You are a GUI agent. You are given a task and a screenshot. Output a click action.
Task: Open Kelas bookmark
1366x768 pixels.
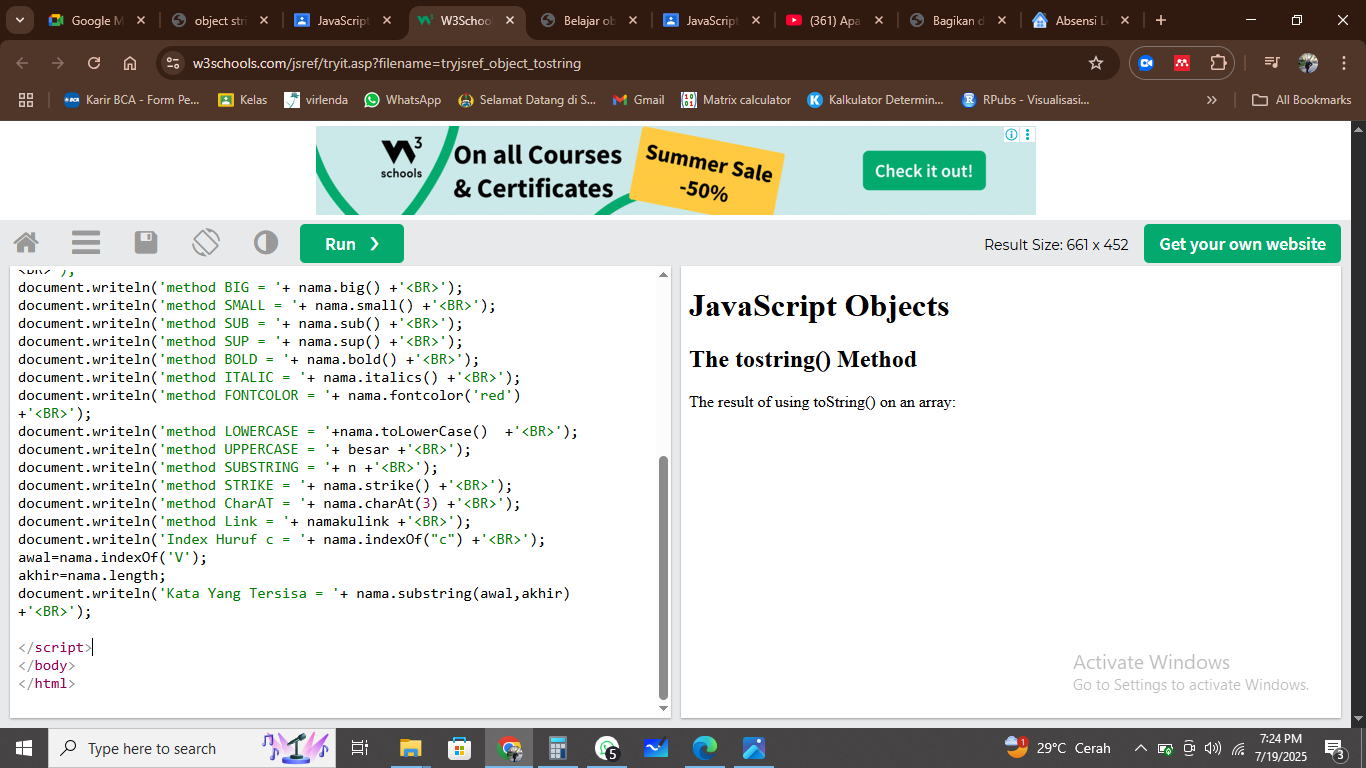[243, 99]
